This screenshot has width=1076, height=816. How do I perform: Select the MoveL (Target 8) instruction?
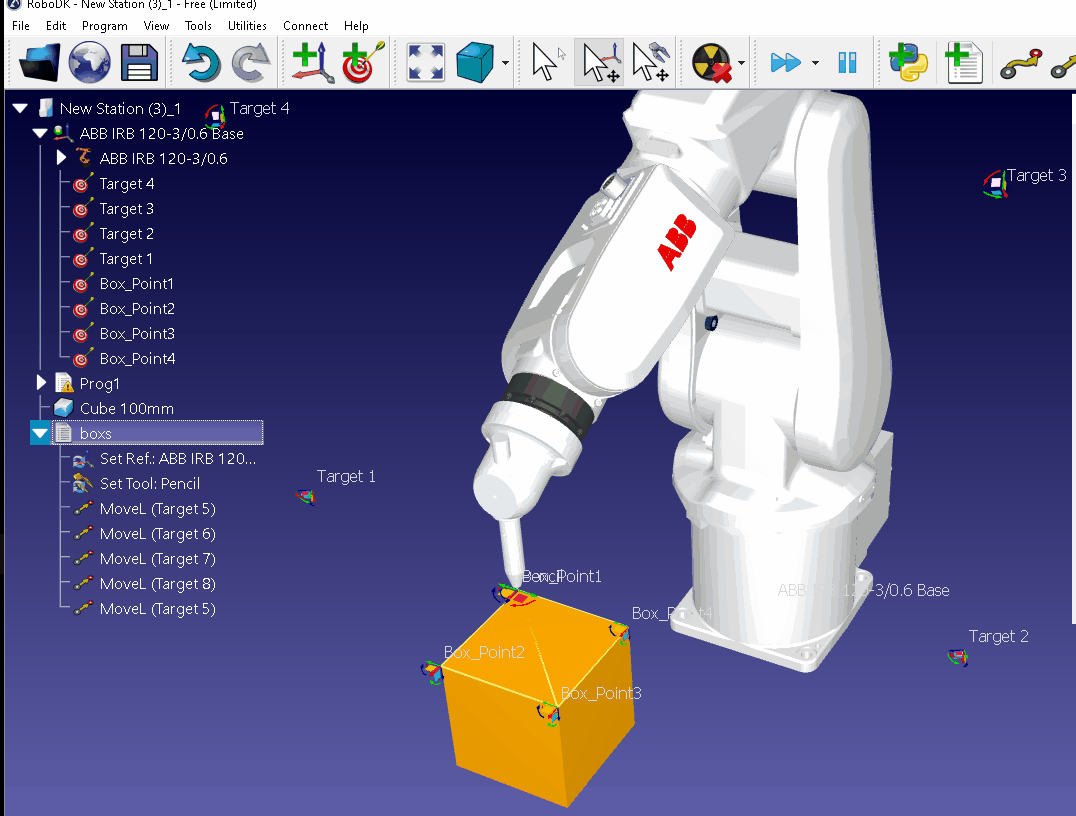(157, 583)
